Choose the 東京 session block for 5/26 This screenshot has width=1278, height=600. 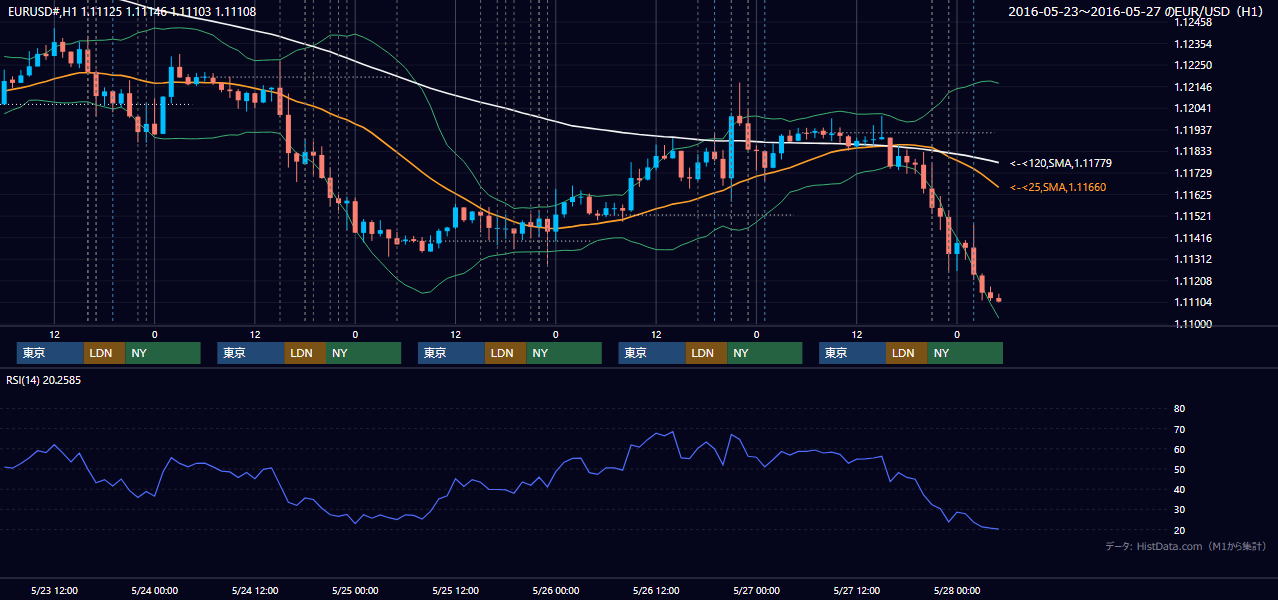click(653, 353)
